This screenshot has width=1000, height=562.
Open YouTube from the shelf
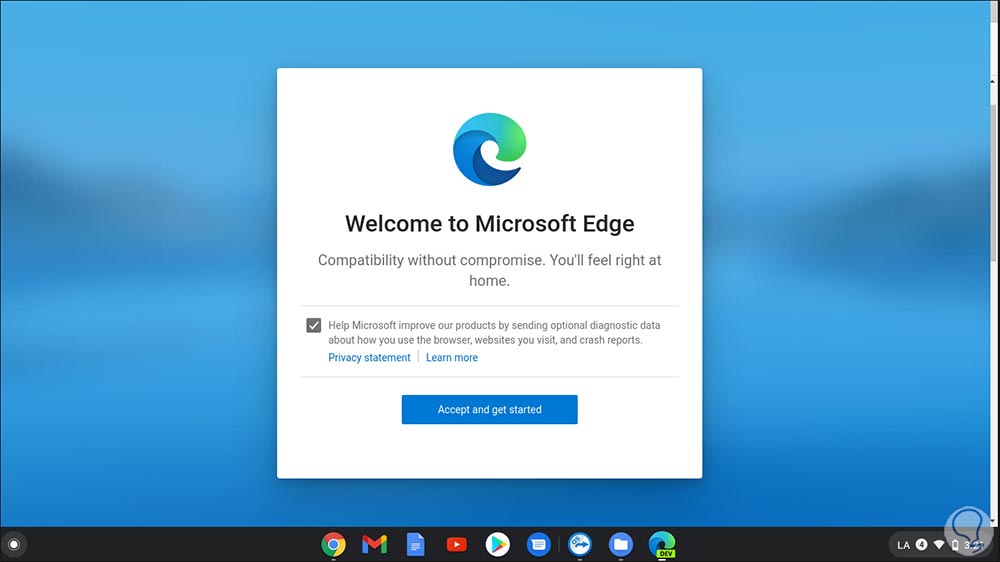[456, 544]
